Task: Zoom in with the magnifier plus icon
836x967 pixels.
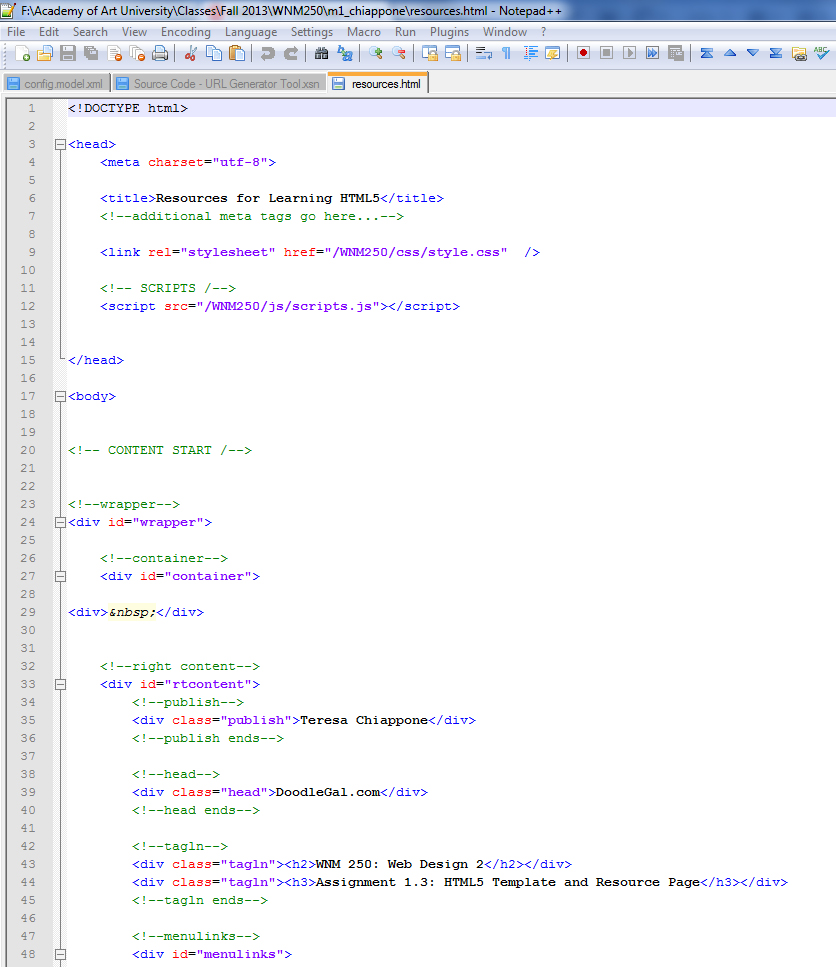Action: point(375,54)
